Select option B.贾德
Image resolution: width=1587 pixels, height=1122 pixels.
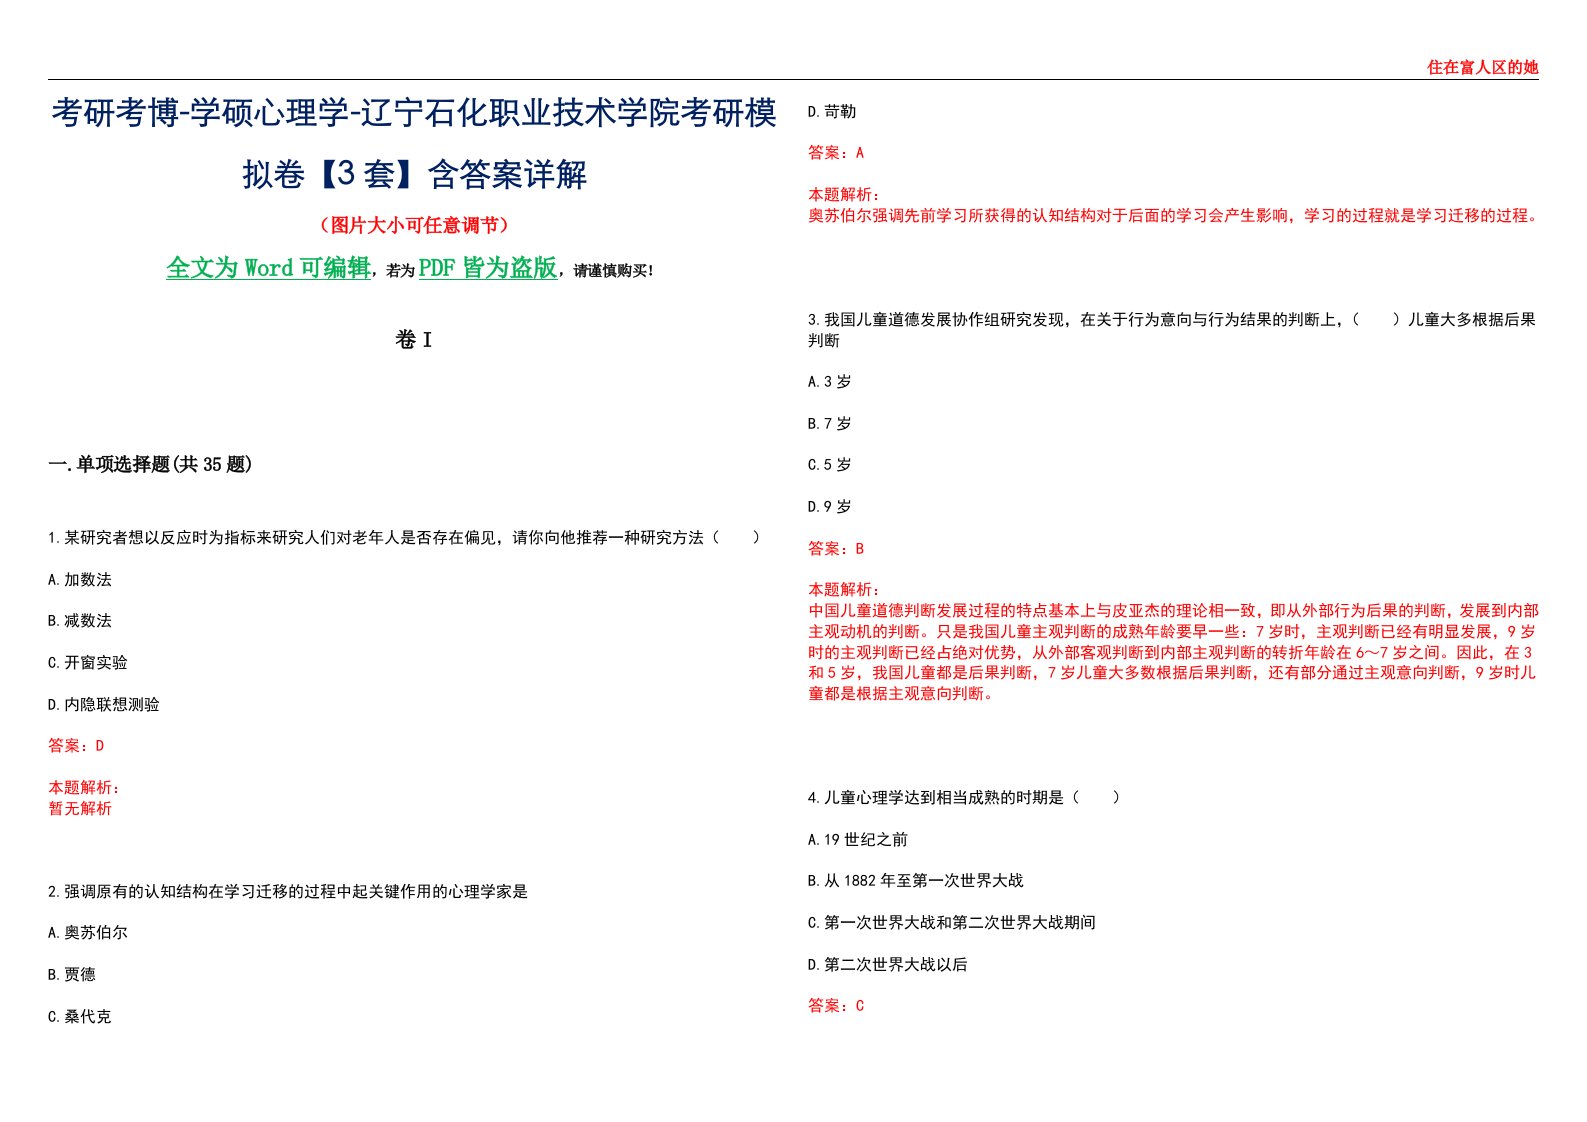point(72,975)
